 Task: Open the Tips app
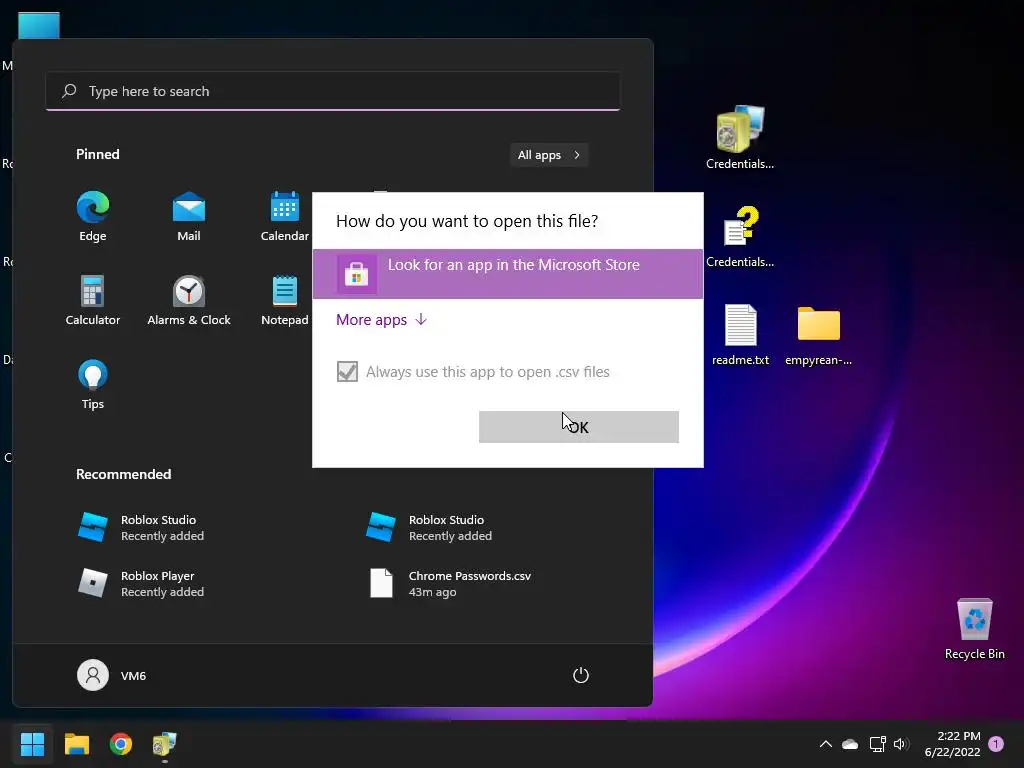93,385
